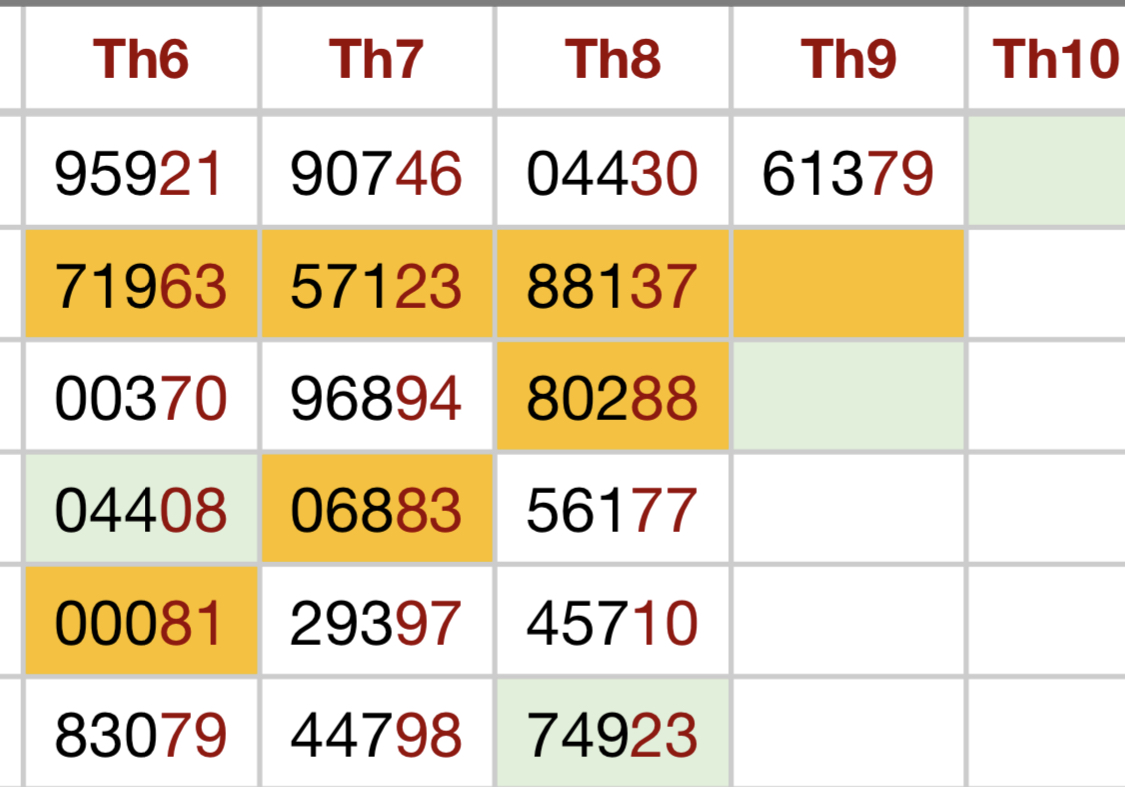
Task: Select the Th8 column header
Action: pos(613,59)
